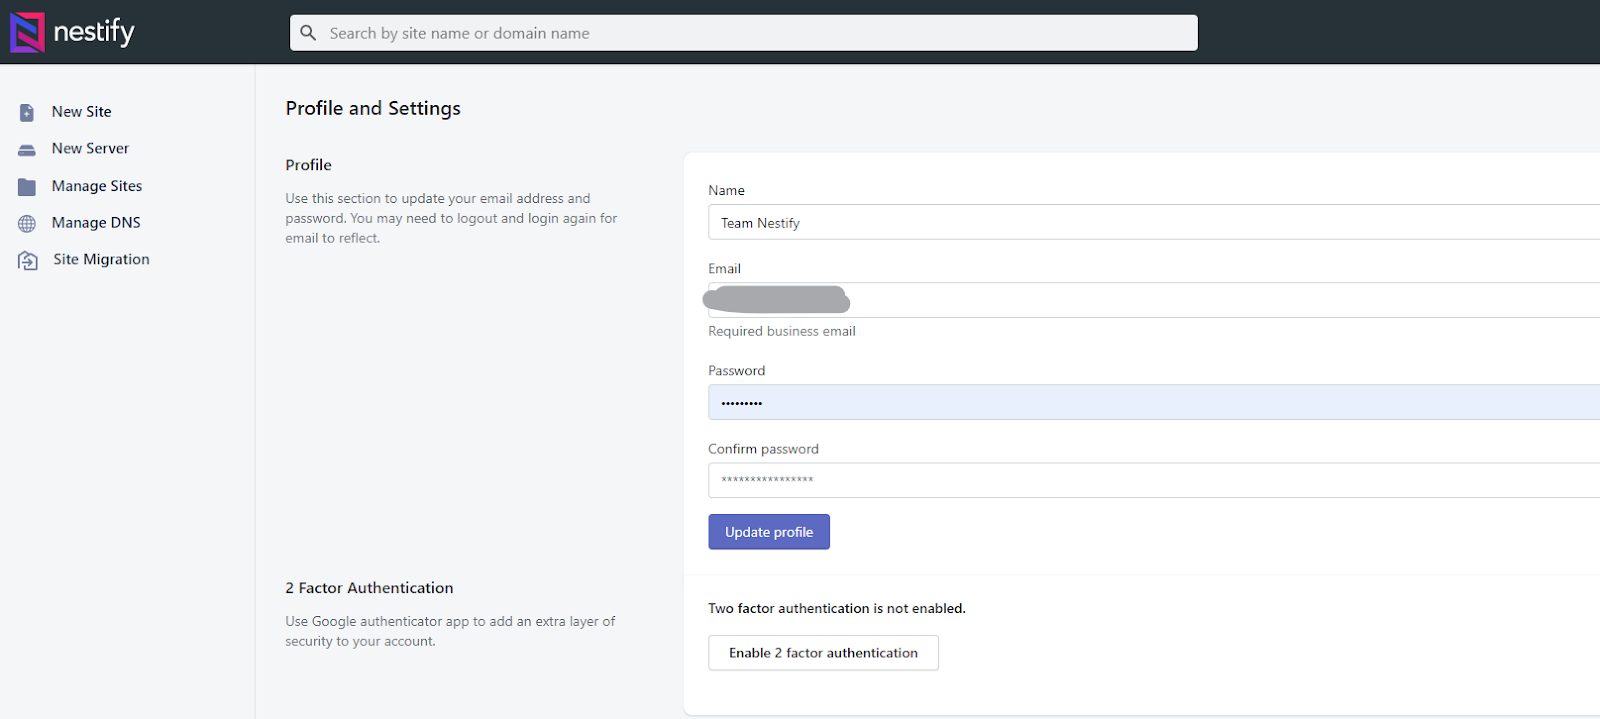Click the Name field label
1600x719 pixels.
click(x=726, y=190)
